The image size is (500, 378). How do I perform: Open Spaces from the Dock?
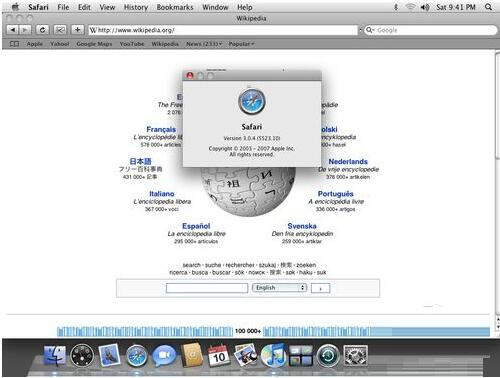coord(300,355)
